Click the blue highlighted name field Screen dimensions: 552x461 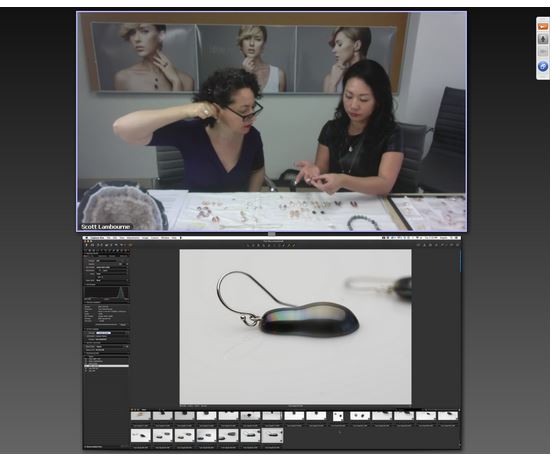point(104,333)
